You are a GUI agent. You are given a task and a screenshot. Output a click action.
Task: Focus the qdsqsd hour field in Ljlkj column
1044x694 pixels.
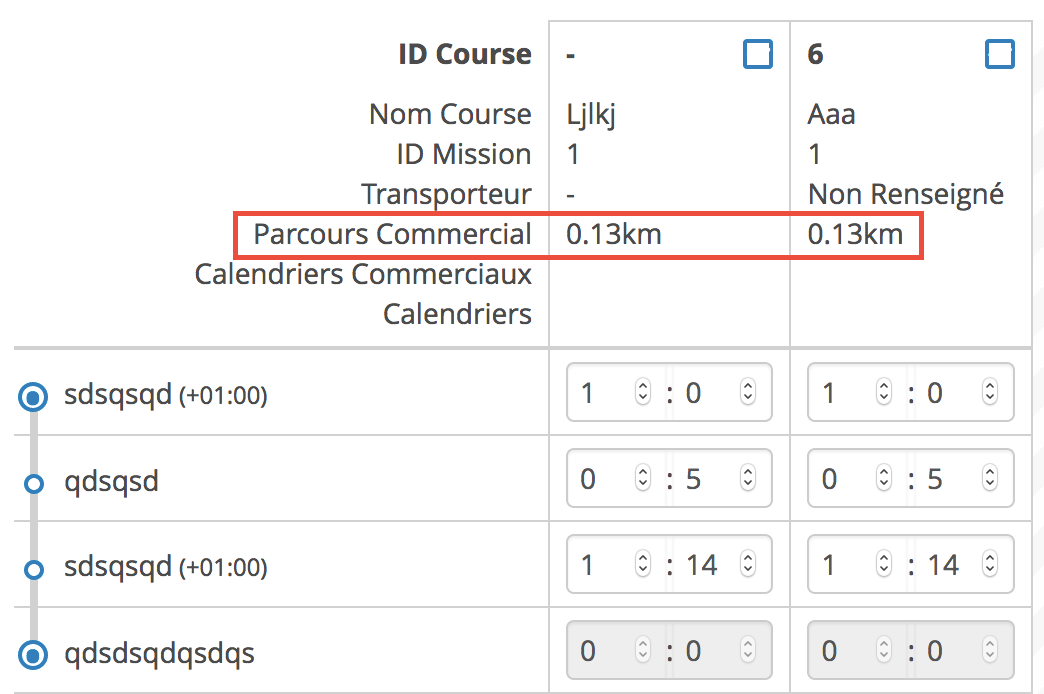602,480
